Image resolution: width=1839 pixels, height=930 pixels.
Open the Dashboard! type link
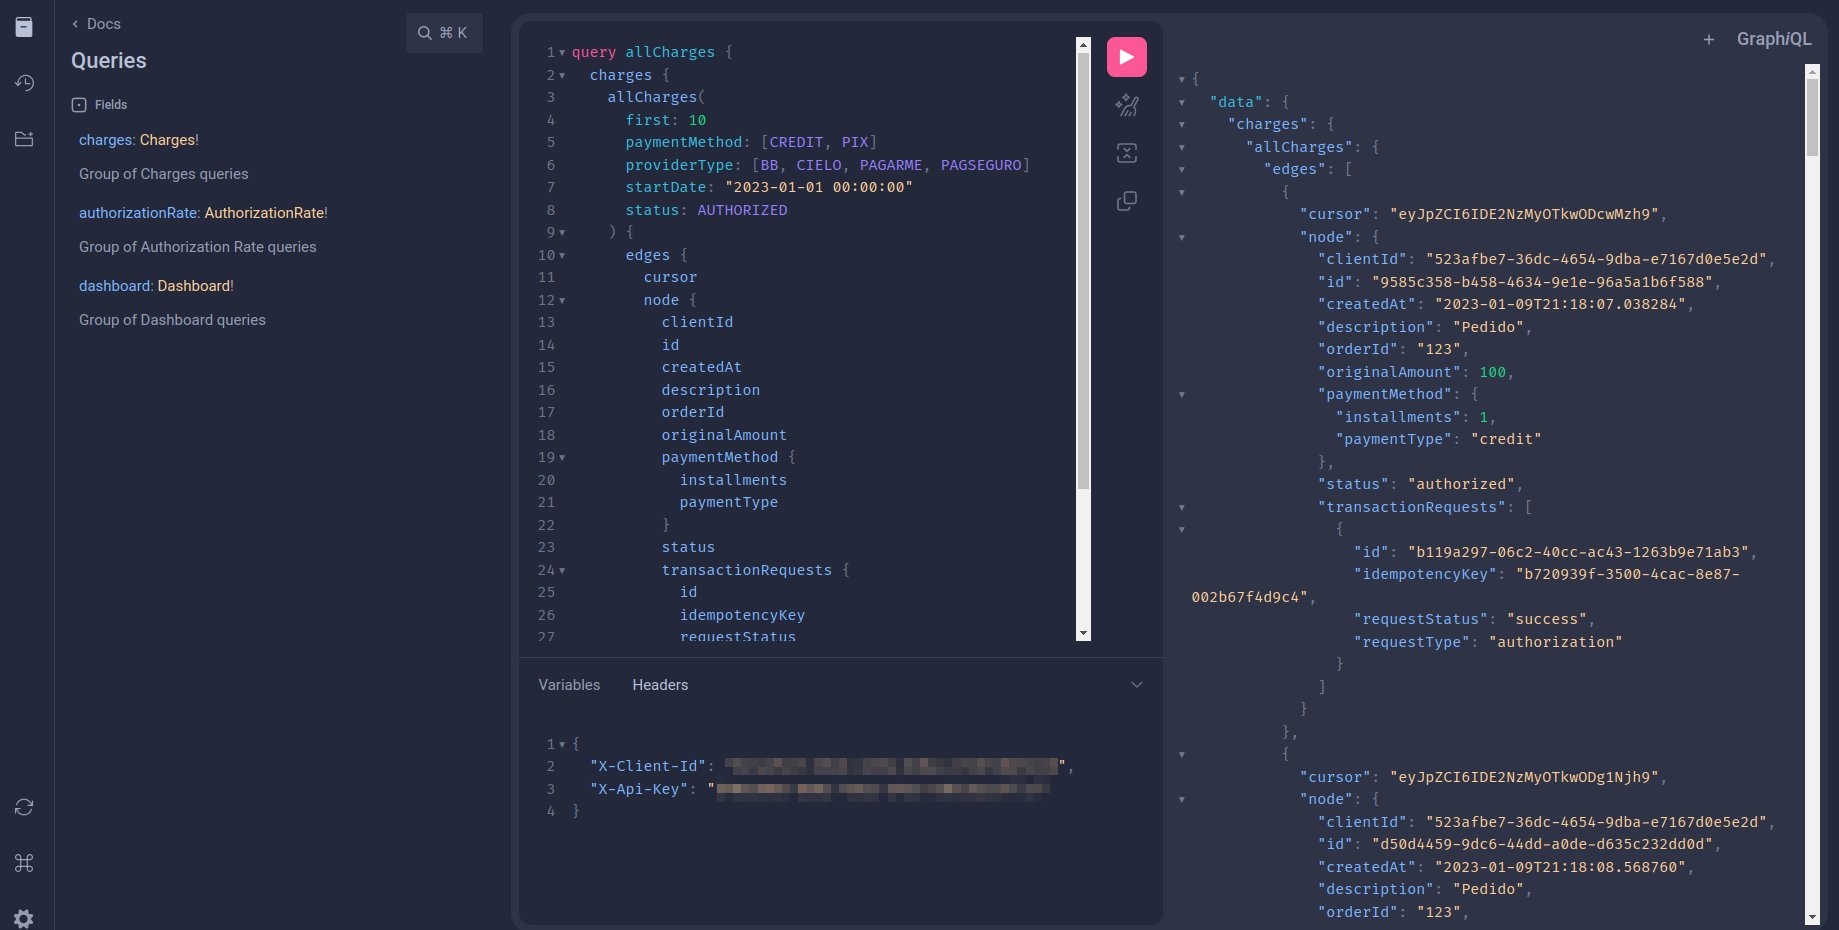click(x=195, y=286)
